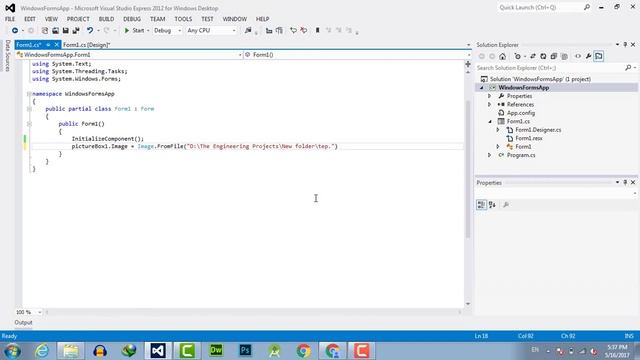
Task: Open the EDIT menu
Action: 30,19
